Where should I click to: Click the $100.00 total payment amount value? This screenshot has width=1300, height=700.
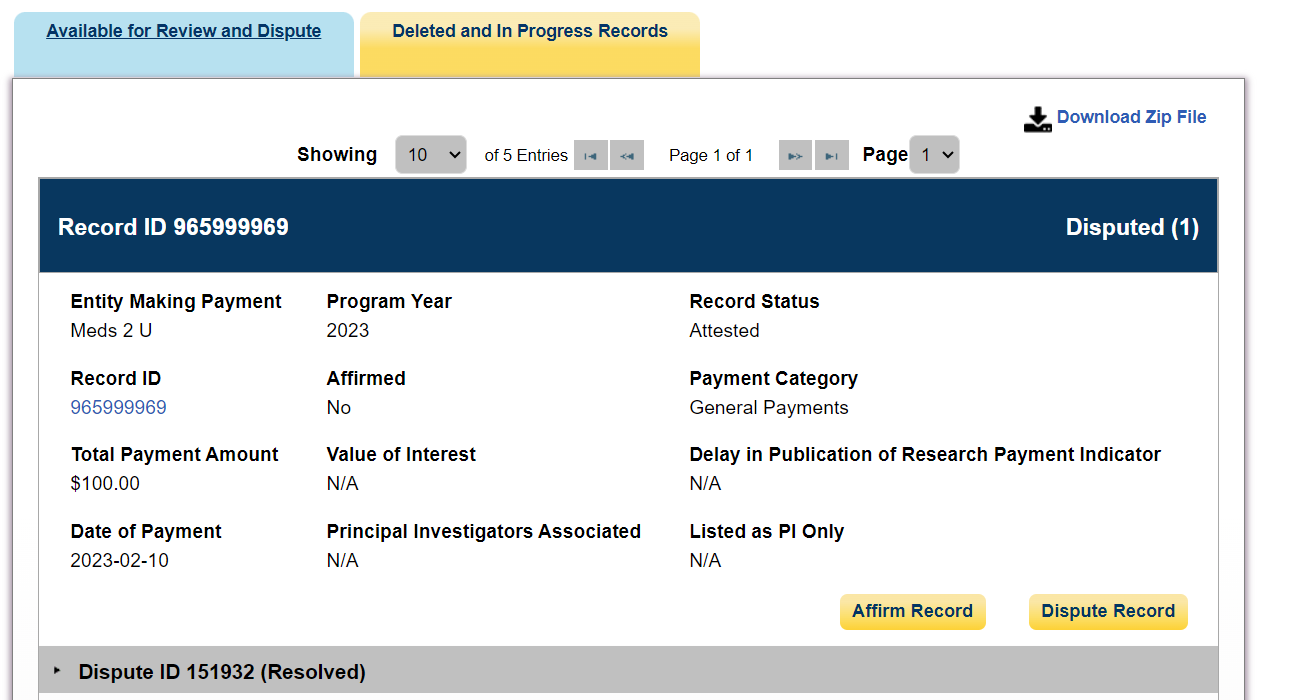coord(105,484)
